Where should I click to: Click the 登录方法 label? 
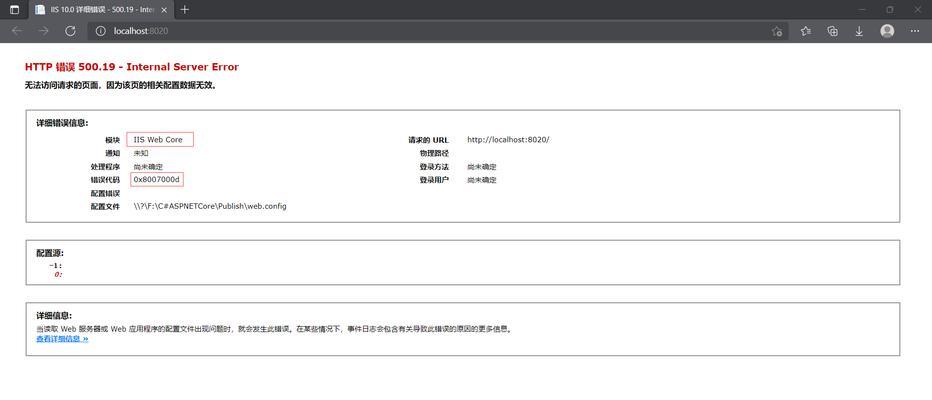tap(434, 167)
